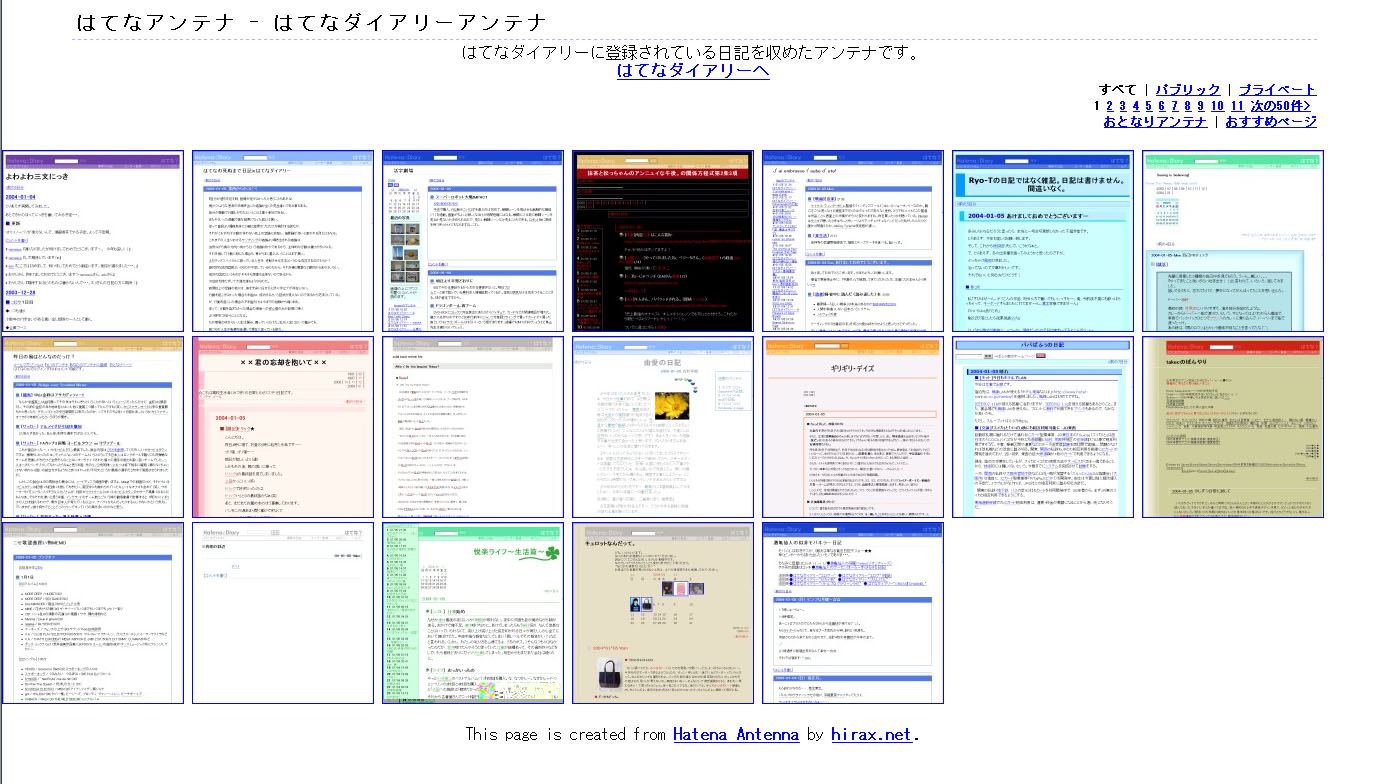
Task: Open the おすすめページ link
Action: [x=1271, y=121]
